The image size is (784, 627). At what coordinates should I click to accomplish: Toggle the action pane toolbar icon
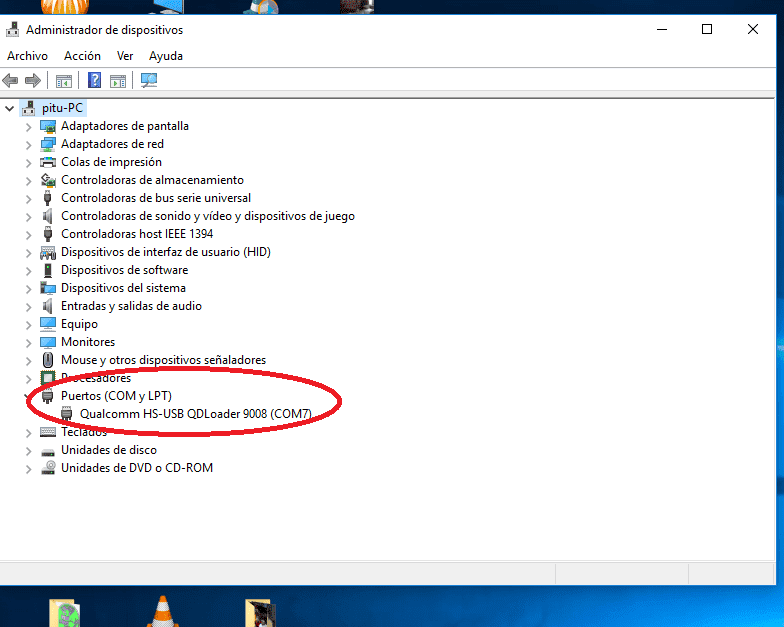coord(118,80)
